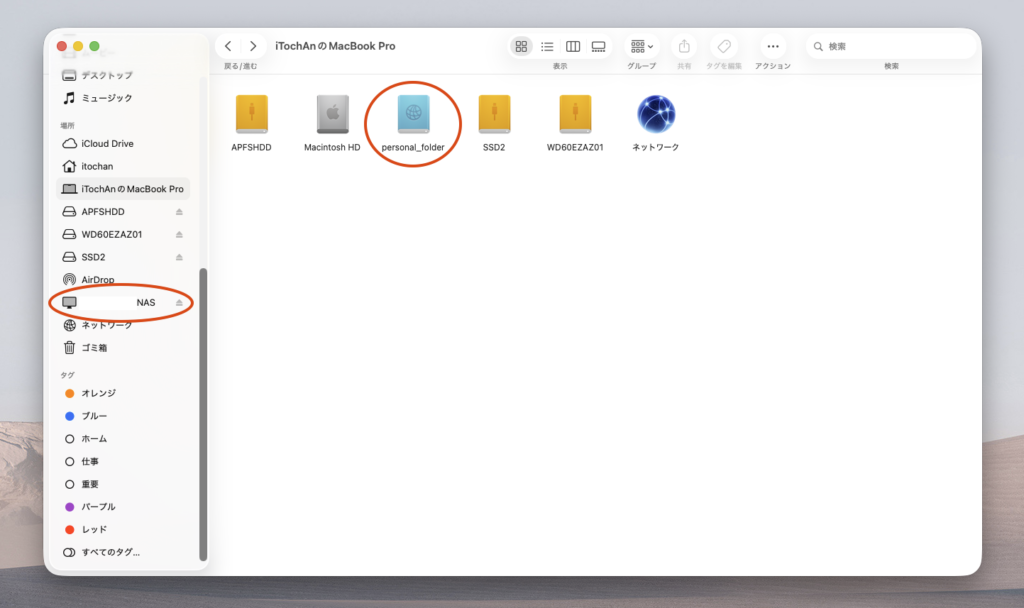Eject the NAS from sidebar
1024x608 pixels.
point(180,302)
